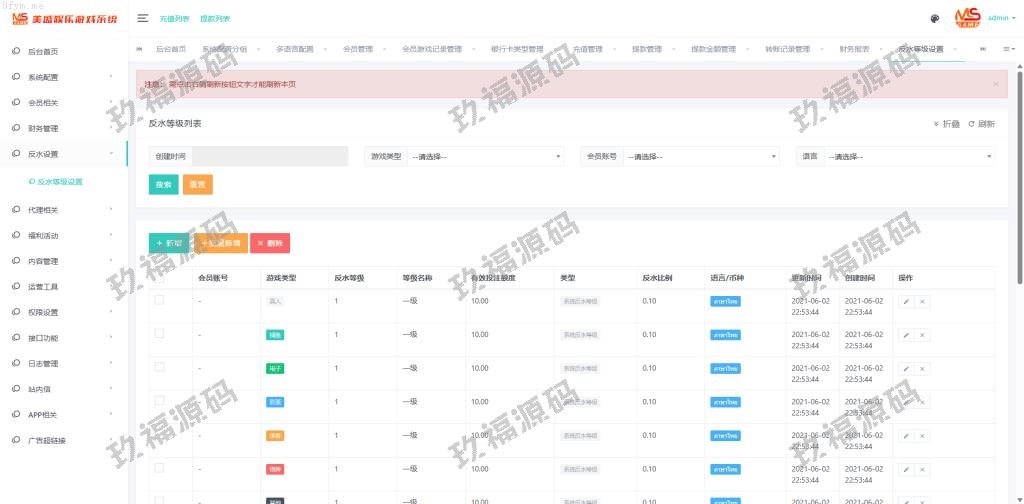The height and width of the screenshot is (504, 1024).
Task: Tick the select-all checkbox in table header
Action: pos(159,277)
